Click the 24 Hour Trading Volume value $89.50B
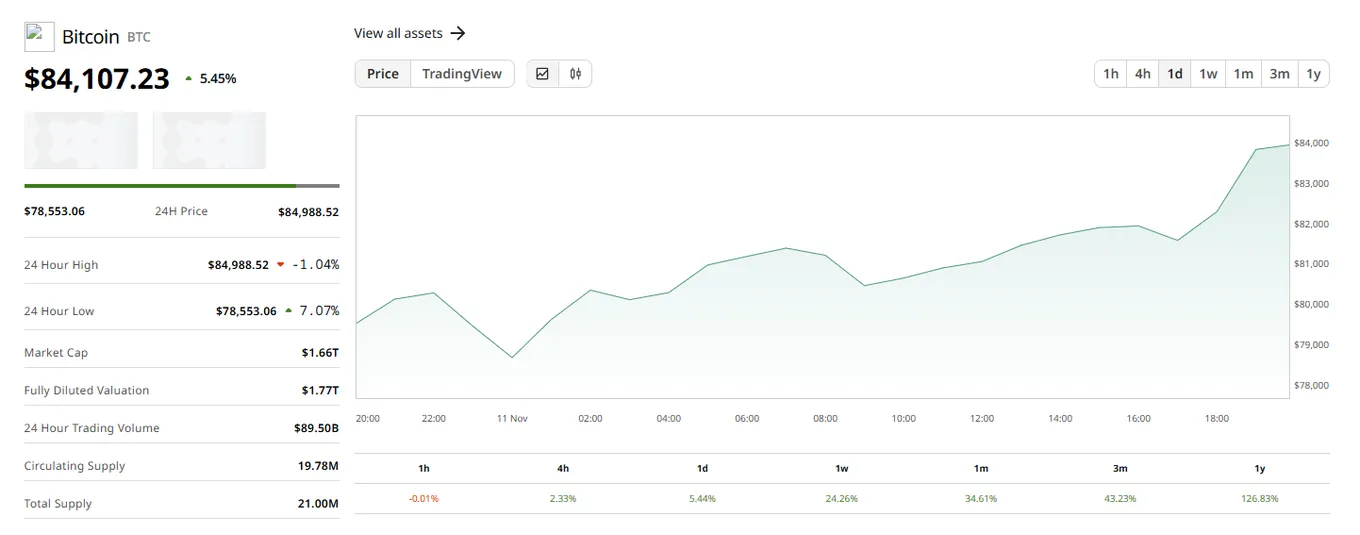Viewport: 1360px width, 535px height. pyautogui.click(x=316, y=428)
